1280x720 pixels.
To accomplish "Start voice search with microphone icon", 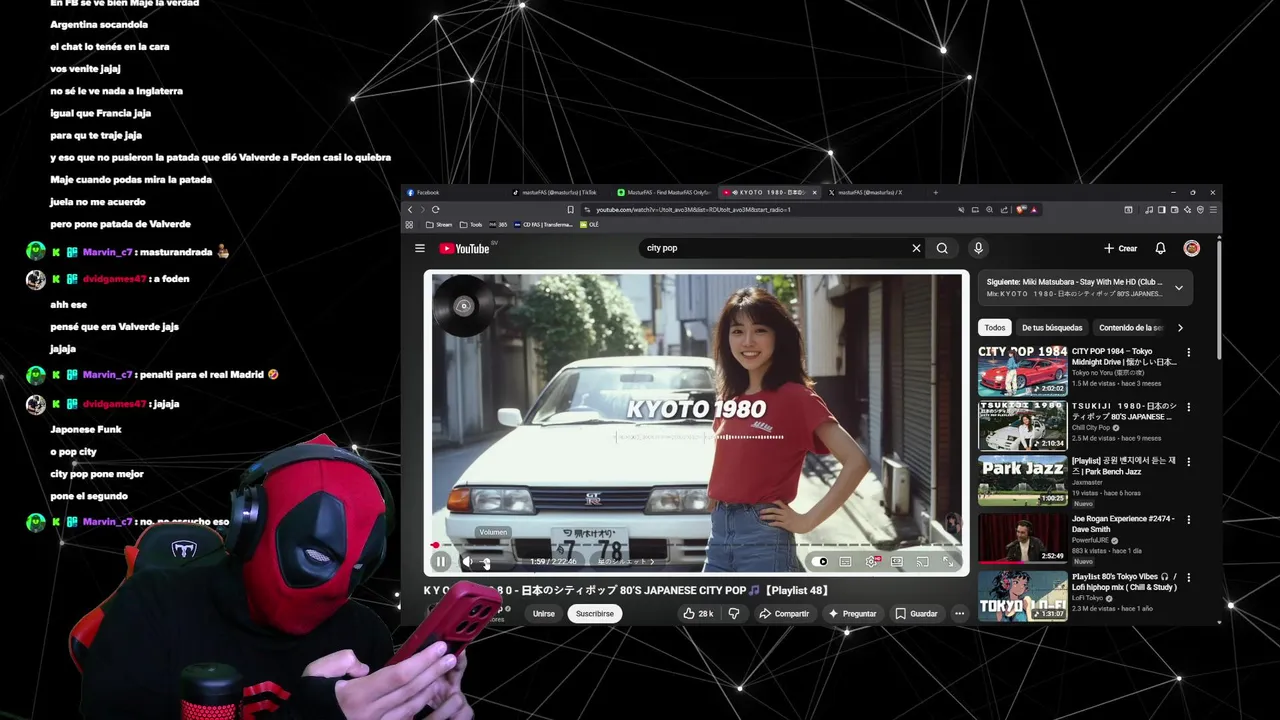I will (978, 248).
